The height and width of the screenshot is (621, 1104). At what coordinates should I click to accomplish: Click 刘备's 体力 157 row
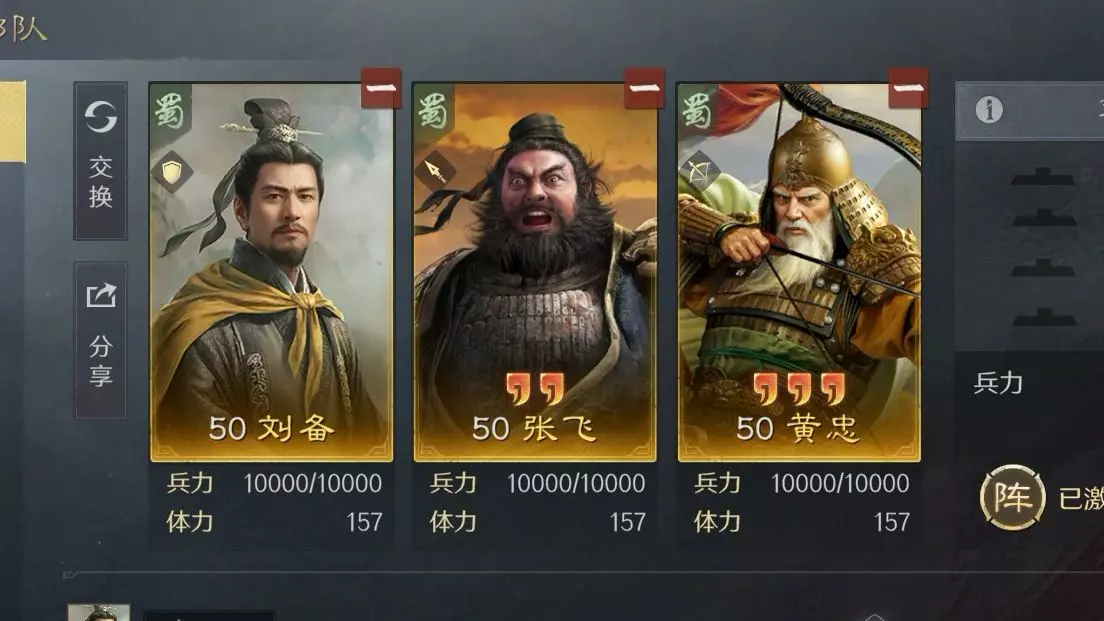274,522
